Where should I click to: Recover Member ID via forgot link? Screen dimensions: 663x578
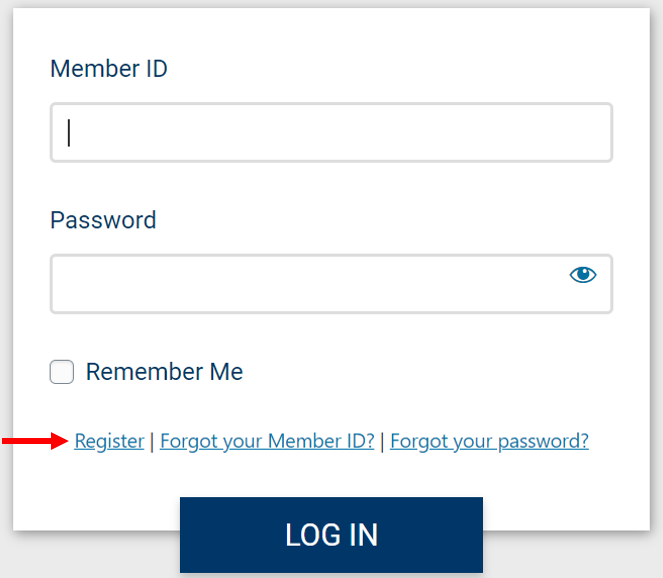267,441
